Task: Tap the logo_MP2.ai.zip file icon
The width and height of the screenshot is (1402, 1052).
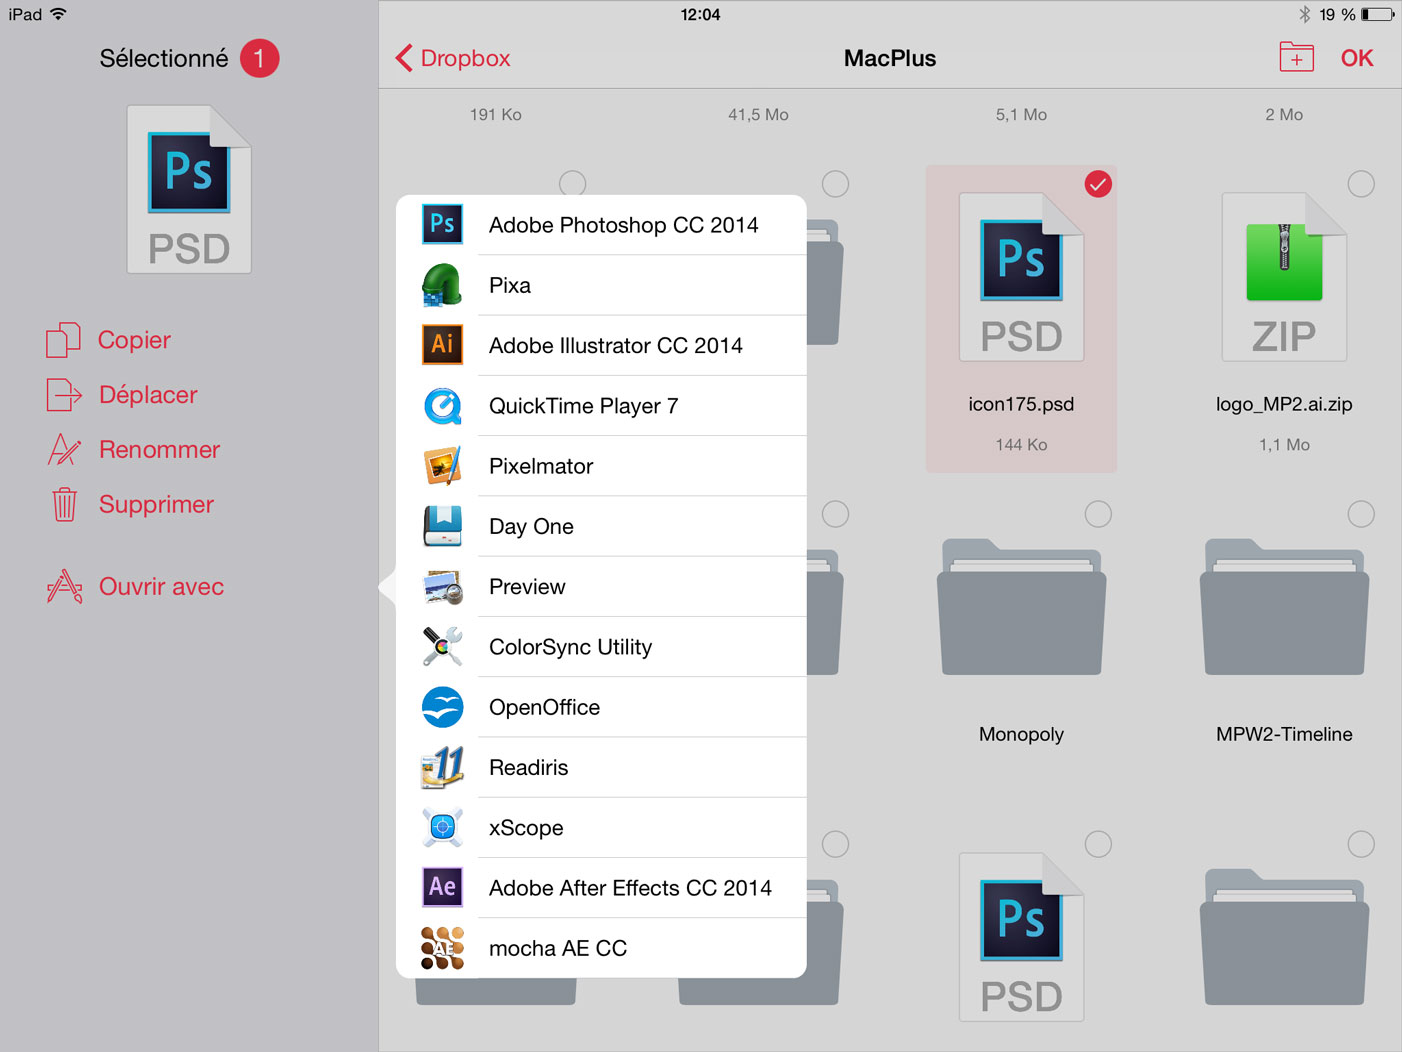Action: pos(1284,277)
